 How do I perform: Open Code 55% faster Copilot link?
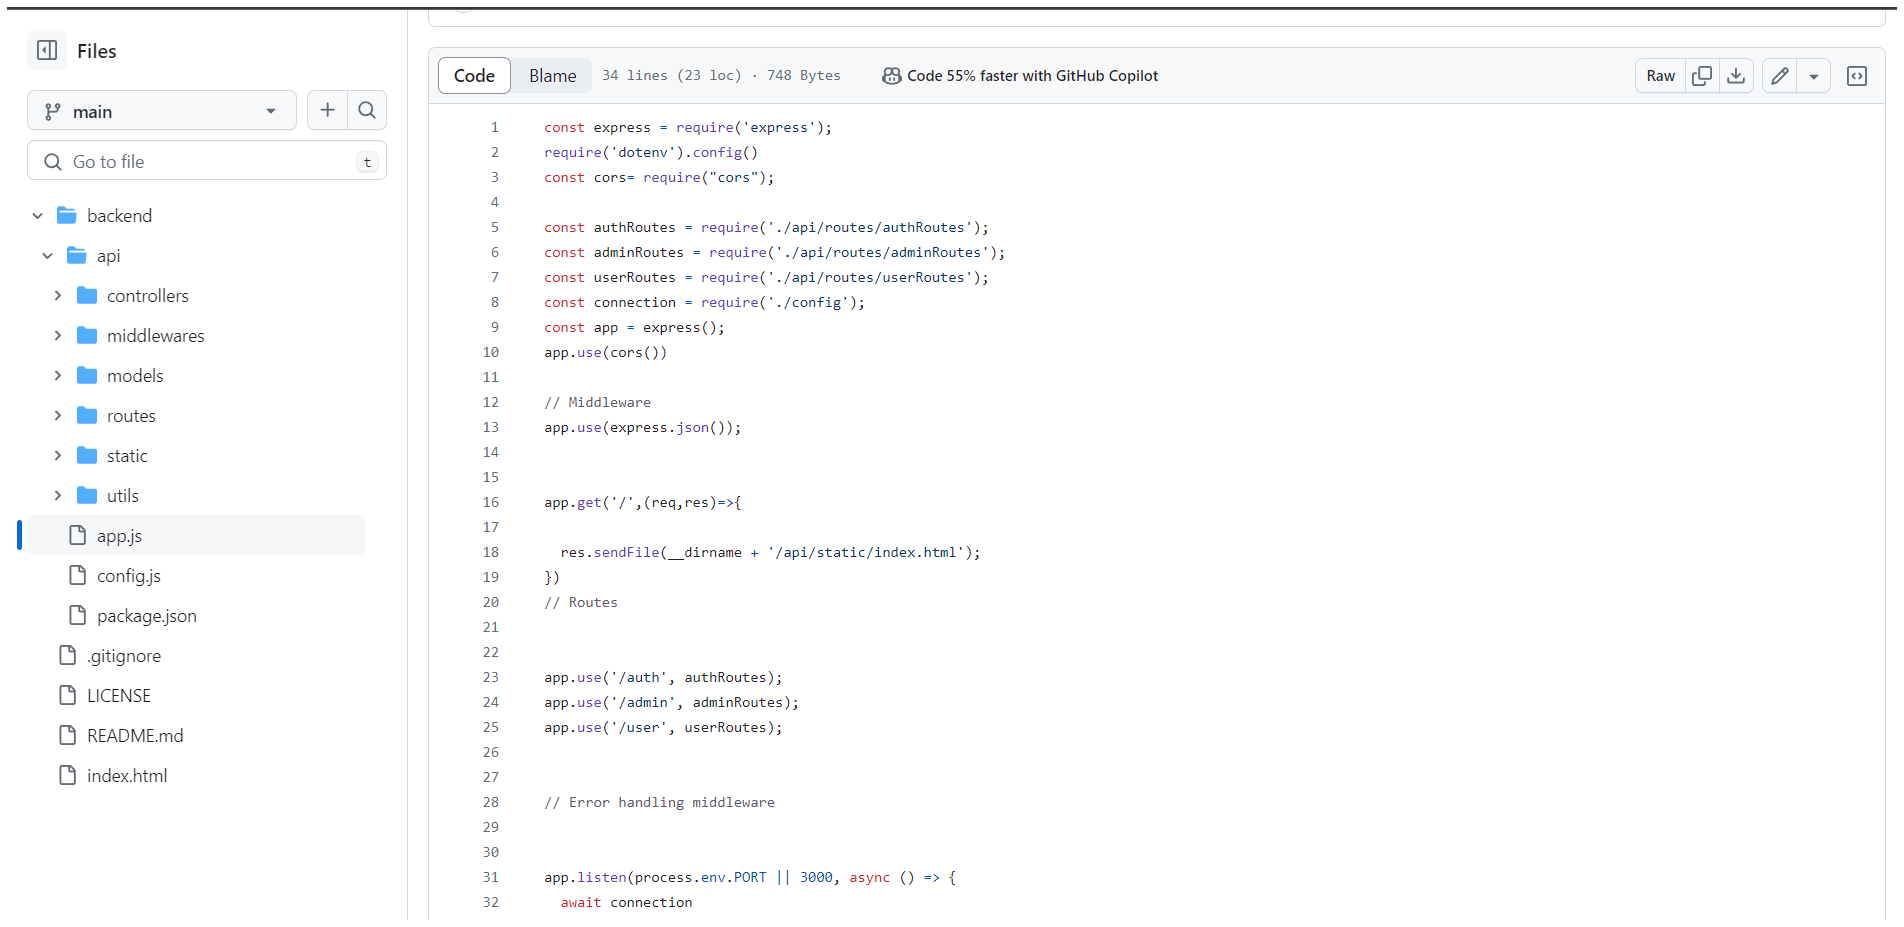1032,76
